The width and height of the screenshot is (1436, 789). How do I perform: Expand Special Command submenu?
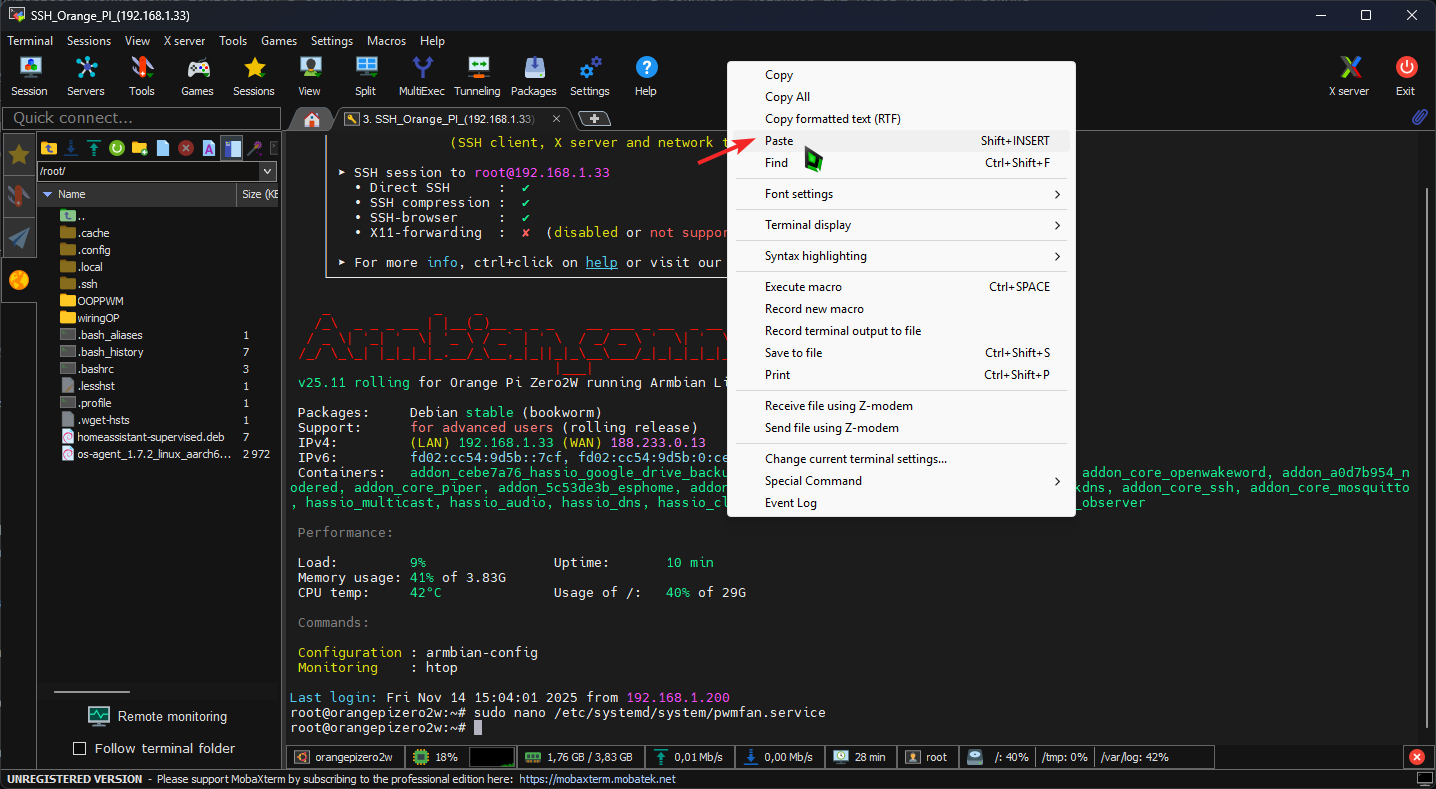(901, 481)
